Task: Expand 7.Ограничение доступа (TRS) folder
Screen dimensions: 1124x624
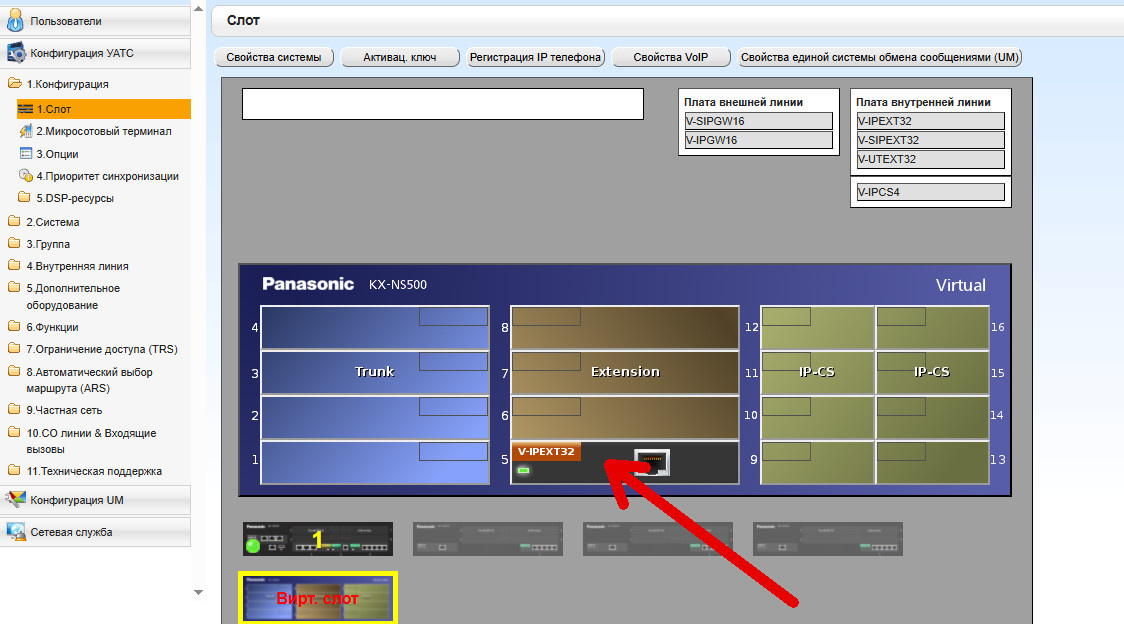Action: [14, 349]
